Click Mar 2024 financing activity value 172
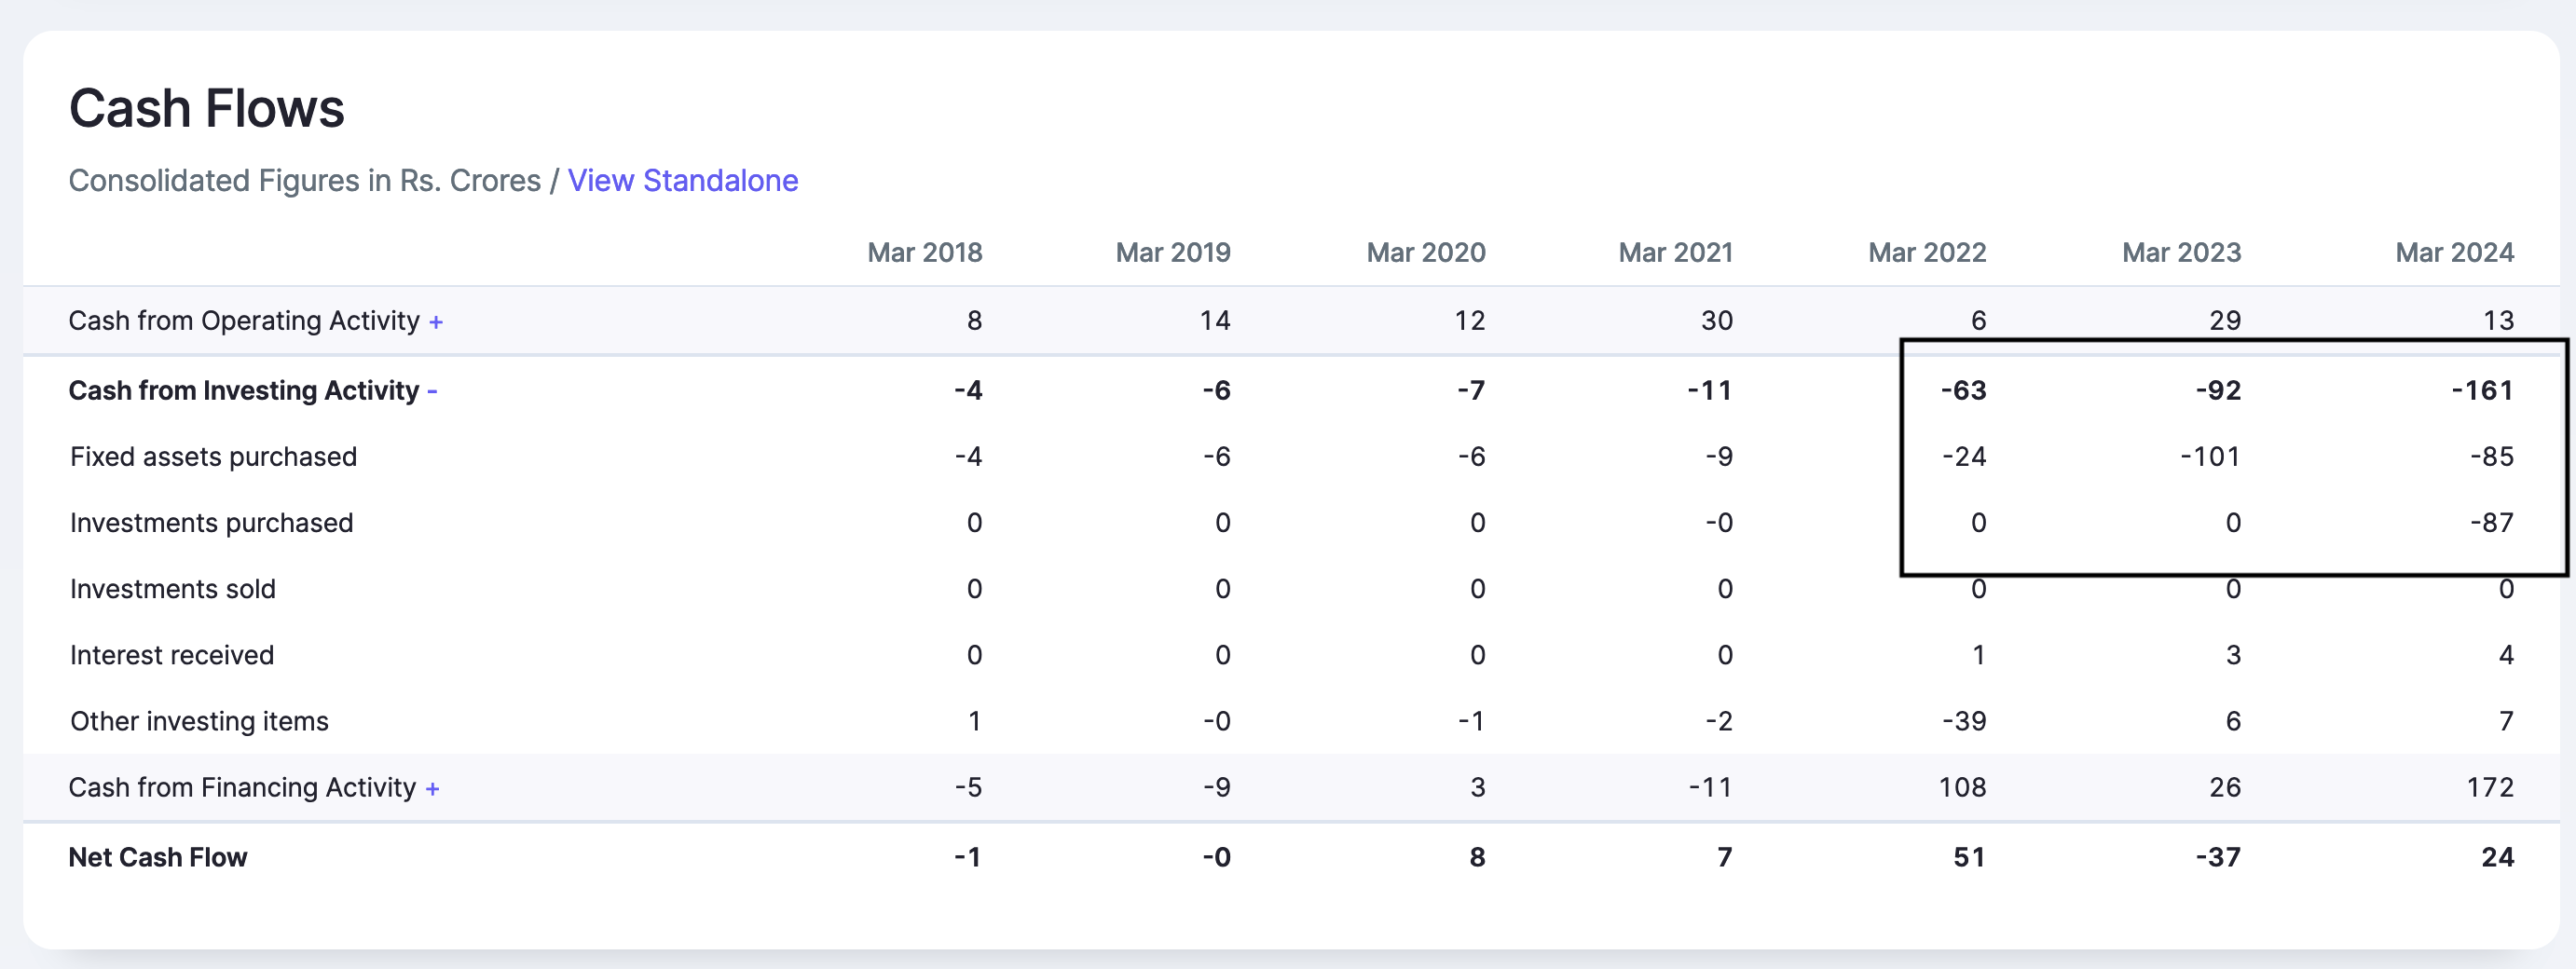The height and width of the screenshot is (969, 2576). point(2489,788)
